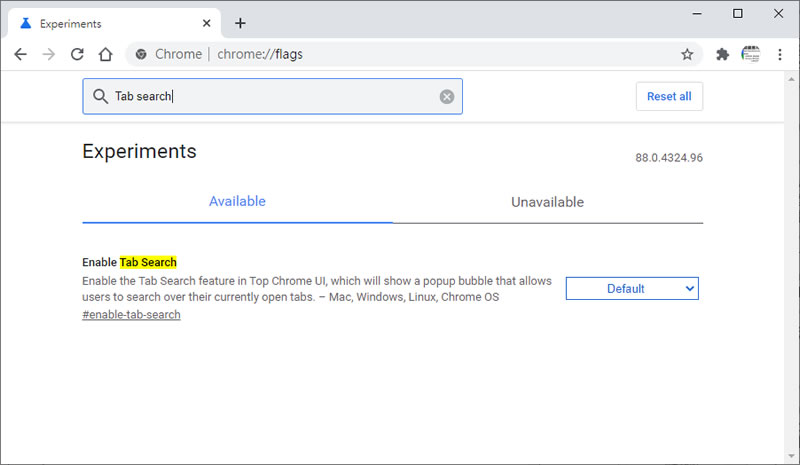Screen dimensions: 800x465
Task: Click the flask icon on the Experiments tab
Action: point(26,23)
